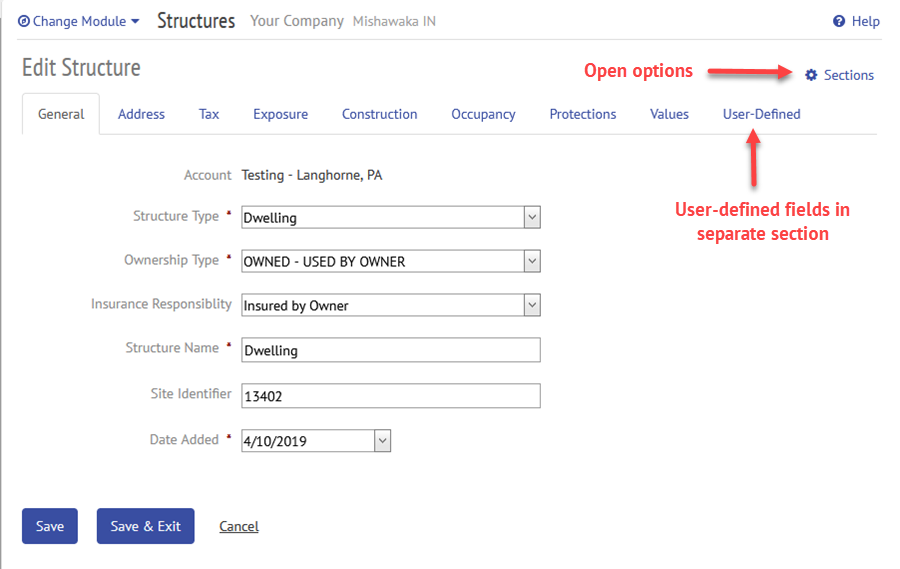900x569 pixels.
Task: Click into the Site Identifier field
Action: pos(391,396)
